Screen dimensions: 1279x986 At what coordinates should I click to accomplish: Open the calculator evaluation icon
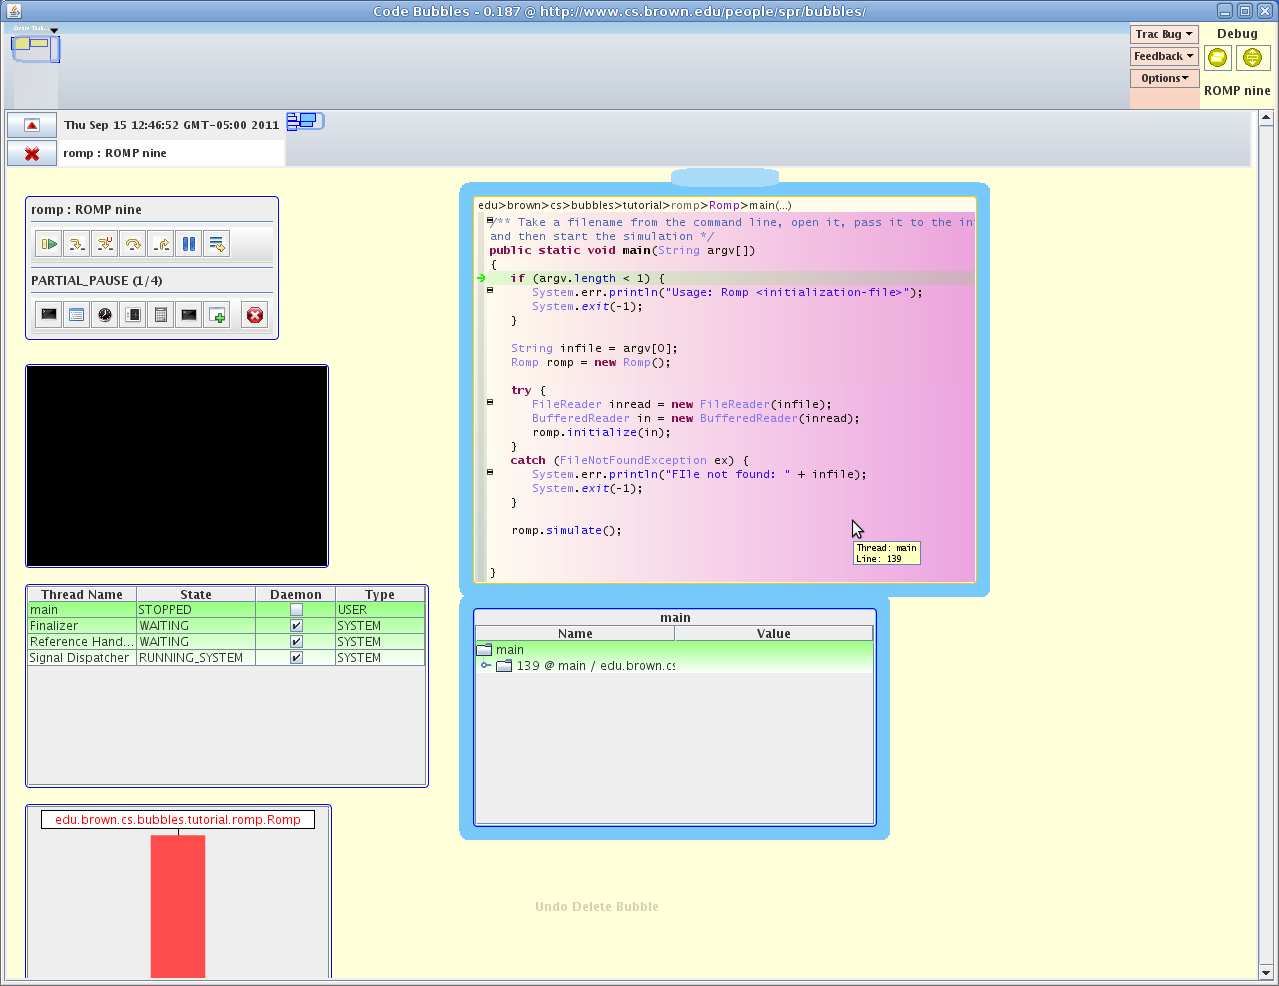click(161, 315)
